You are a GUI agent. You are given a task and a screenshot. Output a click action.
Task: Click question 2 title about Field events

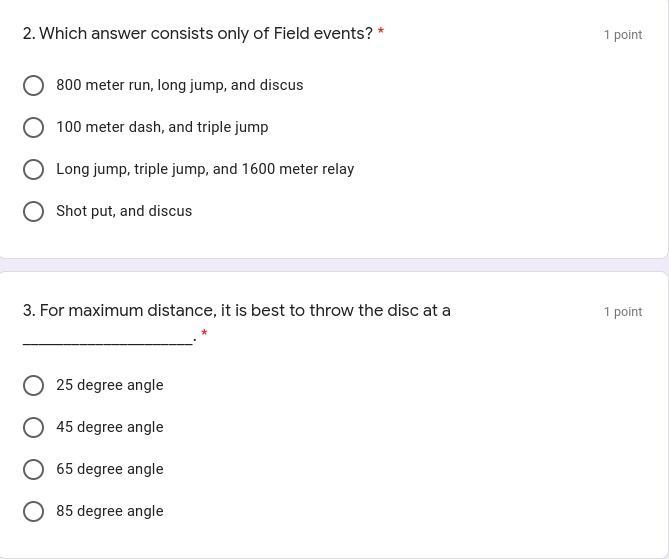click(x=198, y=33)
